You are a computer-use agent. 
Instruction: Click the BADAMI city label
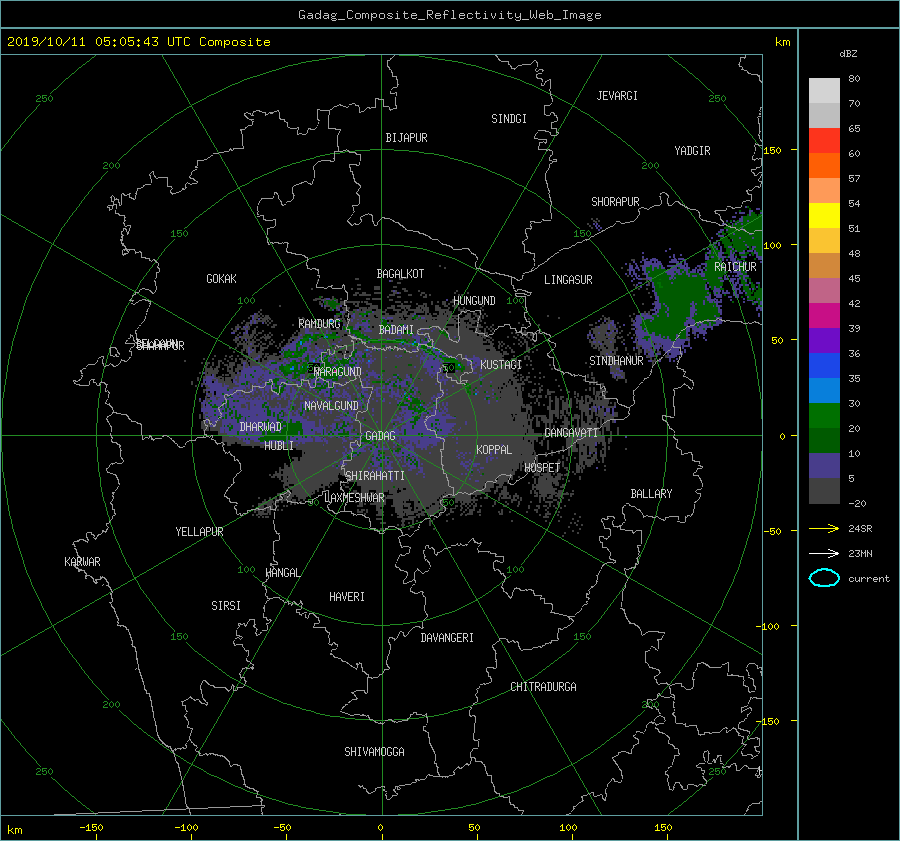(x=396, y=330)
